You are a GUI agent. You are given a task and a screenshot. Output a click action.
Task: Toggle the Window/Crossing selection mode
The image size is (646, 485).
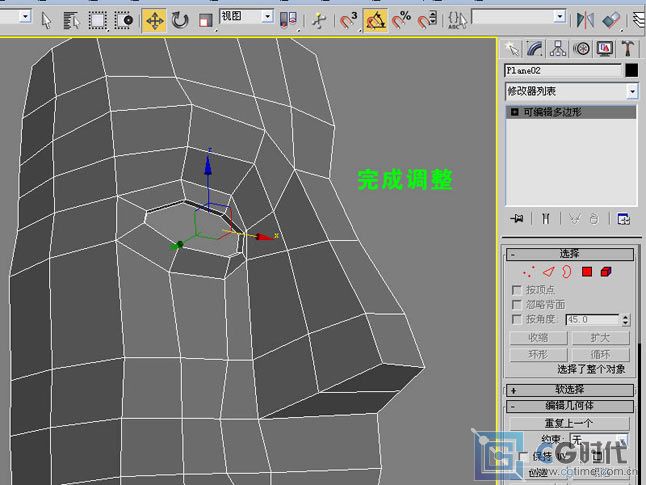124,20
